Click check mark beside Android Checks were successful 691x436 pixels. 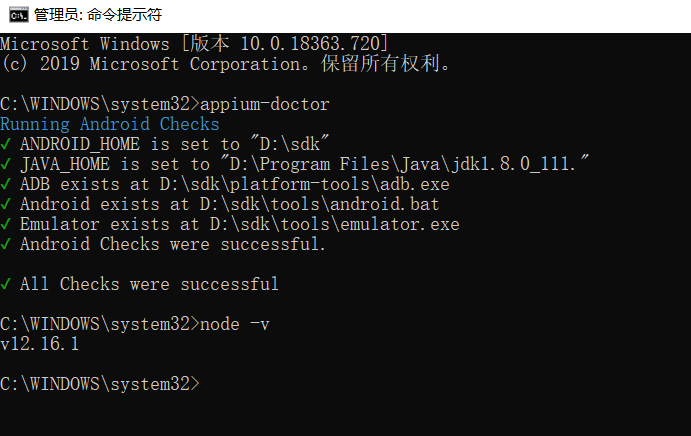[6, 244]
